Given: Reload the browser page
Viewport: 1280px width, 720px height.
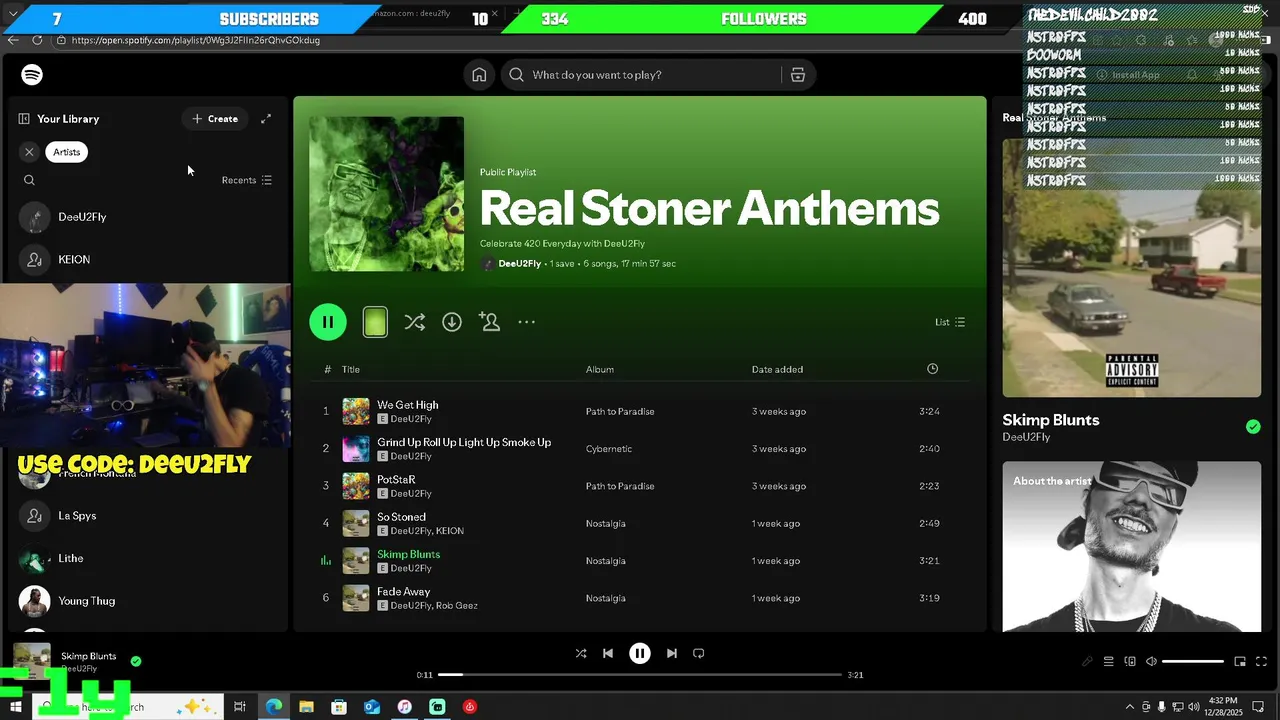Looking at the screenshot, I should tap(37, 40).
